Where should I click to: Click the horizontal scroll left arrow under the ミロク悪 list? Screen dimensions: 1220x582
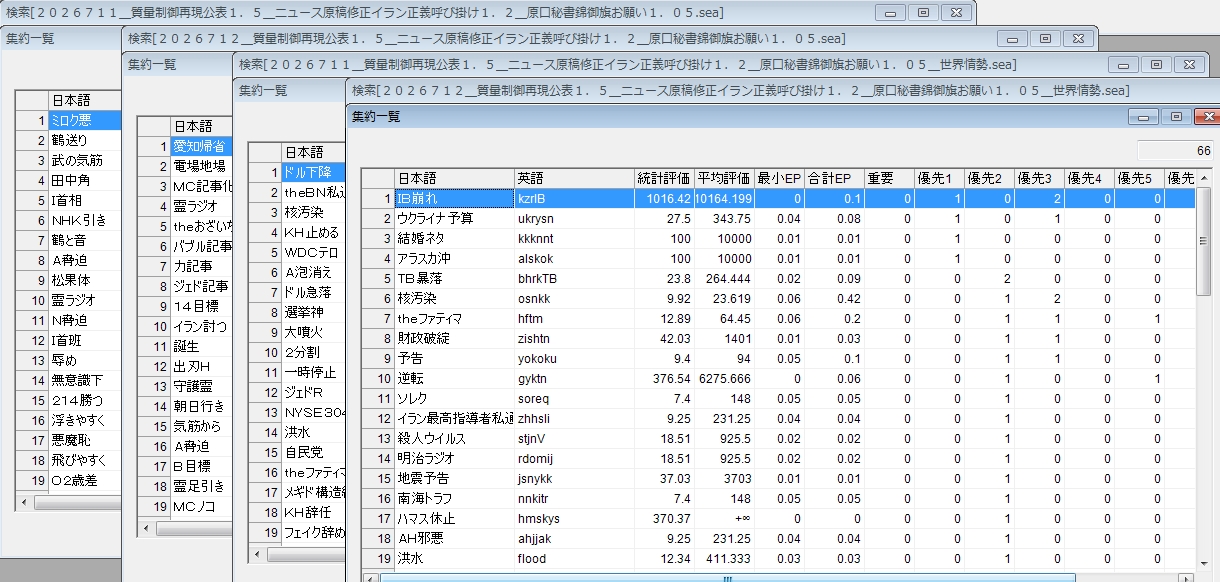pos(24,503)
